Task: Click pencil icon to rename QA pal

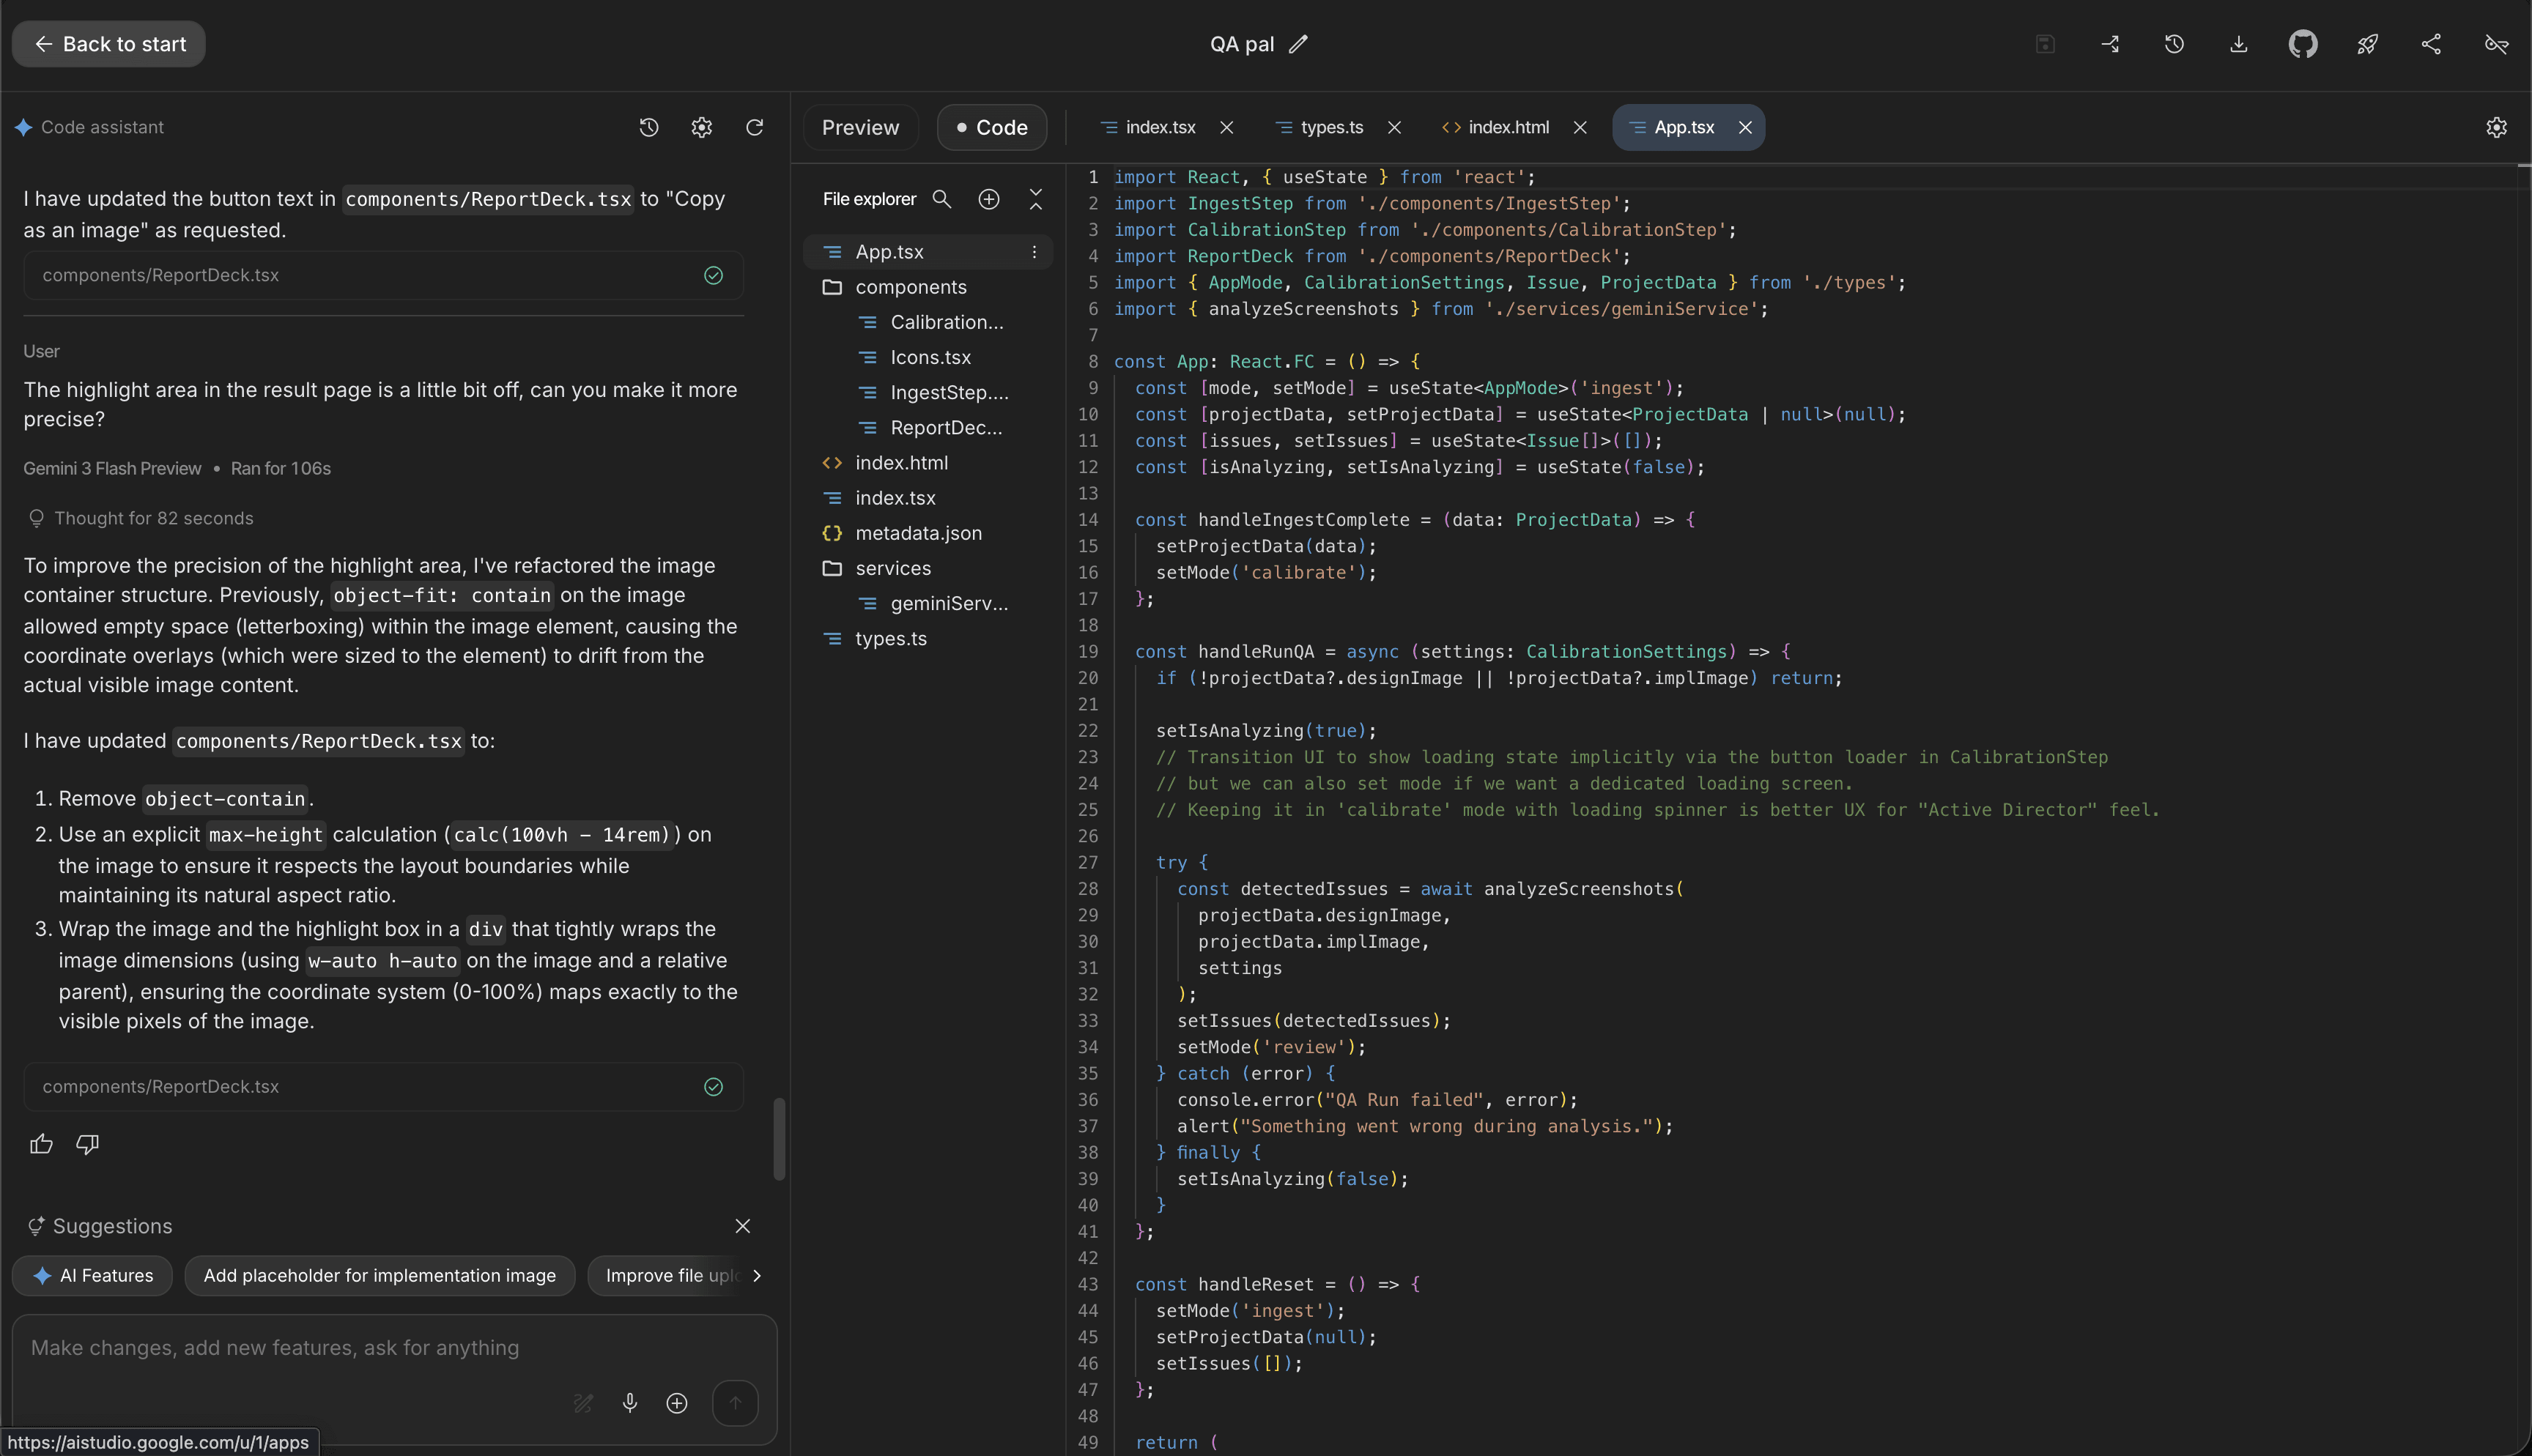Action: pos(1298,44)
